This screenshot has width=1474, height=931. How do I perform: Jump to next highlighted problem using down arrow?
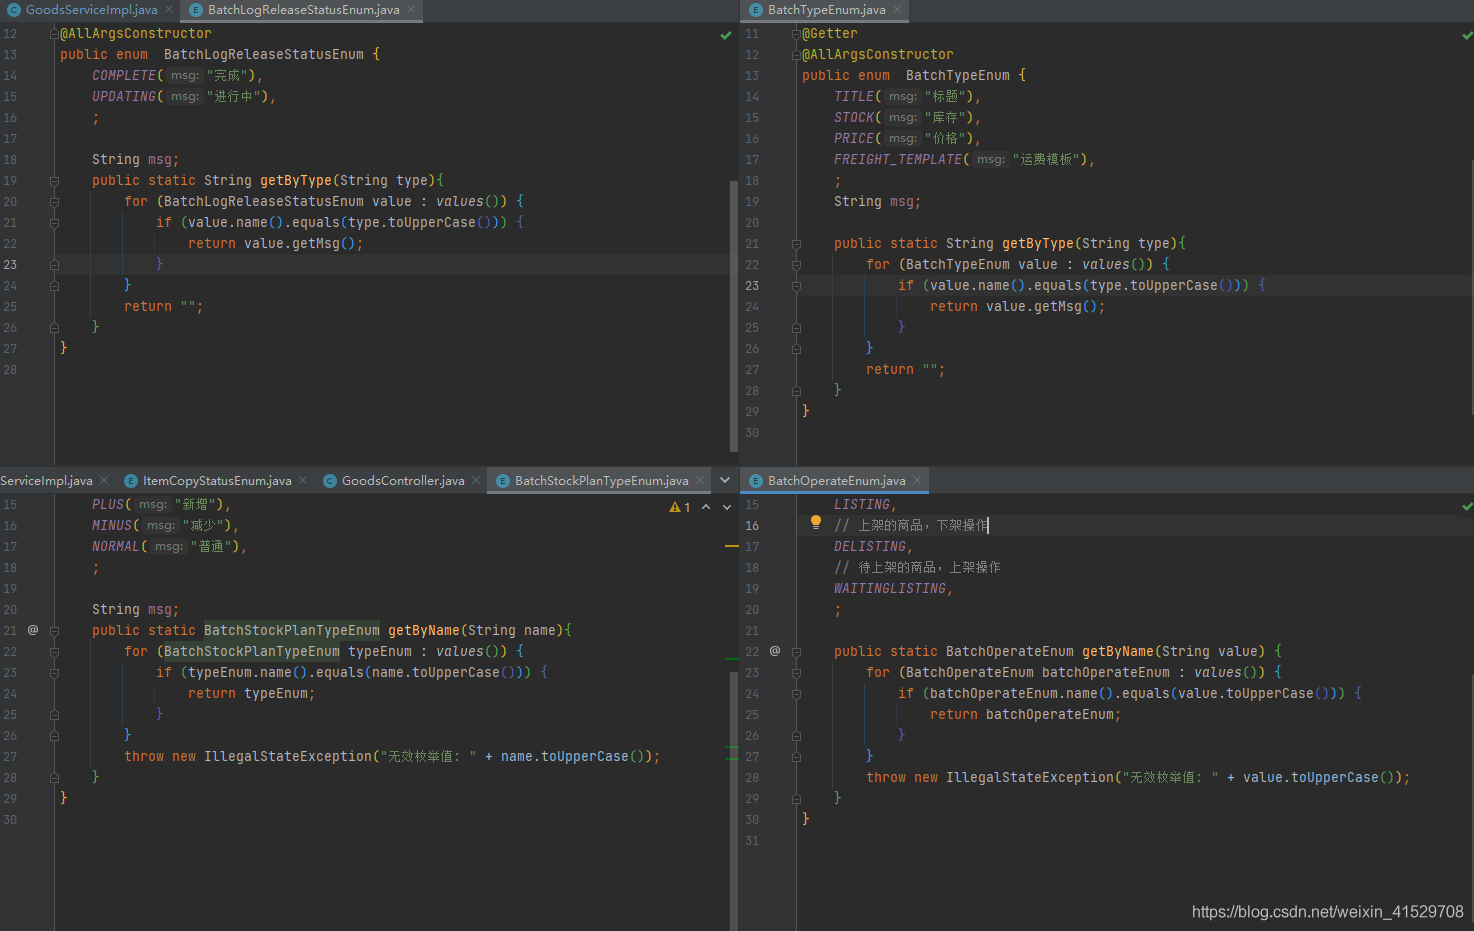725,507
